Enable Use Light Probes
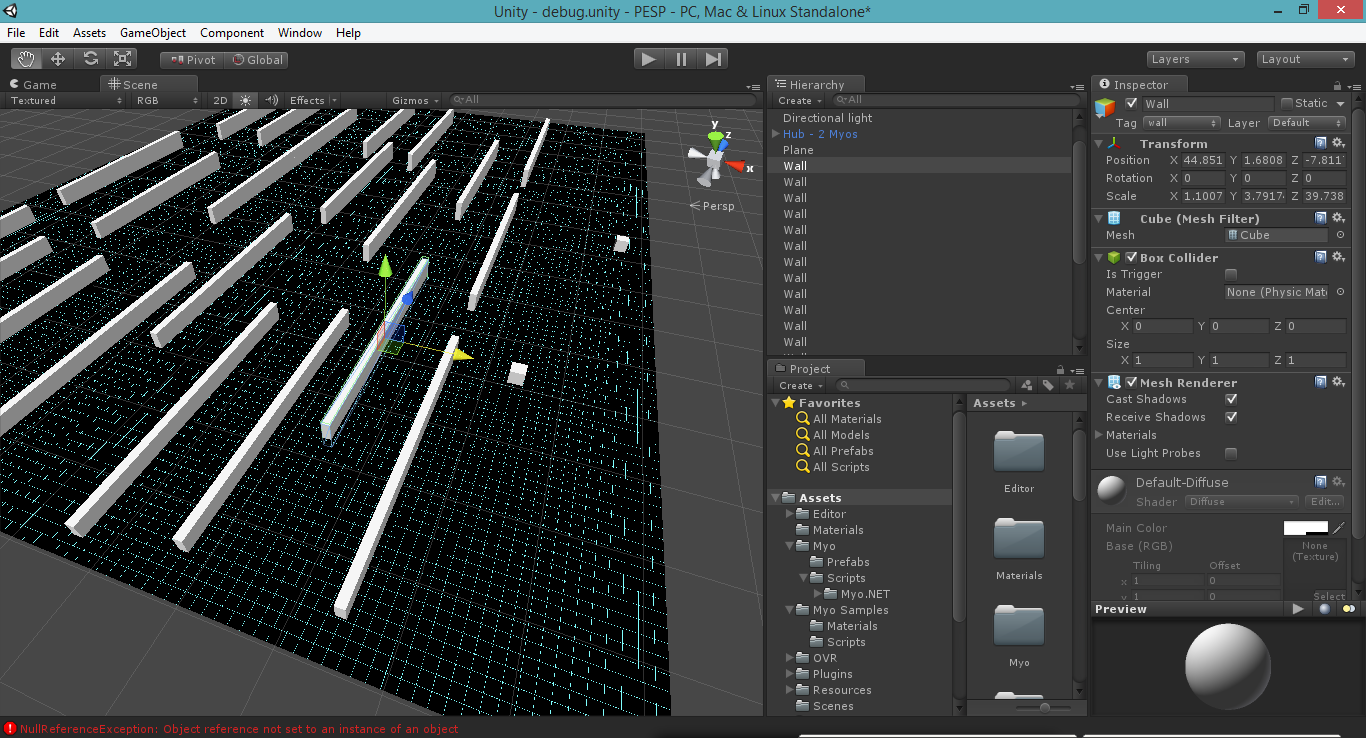 click(x=1231, y=453)
